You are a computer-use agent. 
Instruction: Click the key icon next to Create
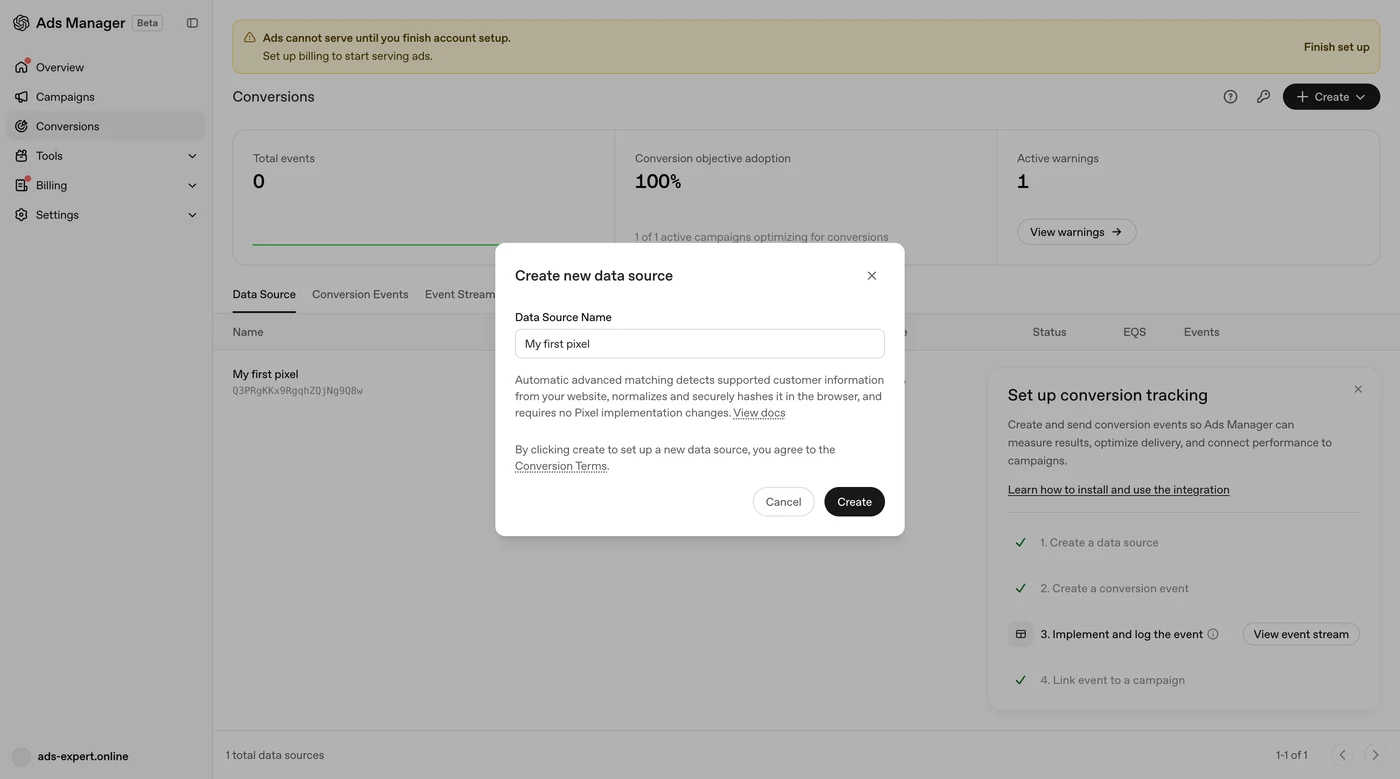coord(1263,97)
